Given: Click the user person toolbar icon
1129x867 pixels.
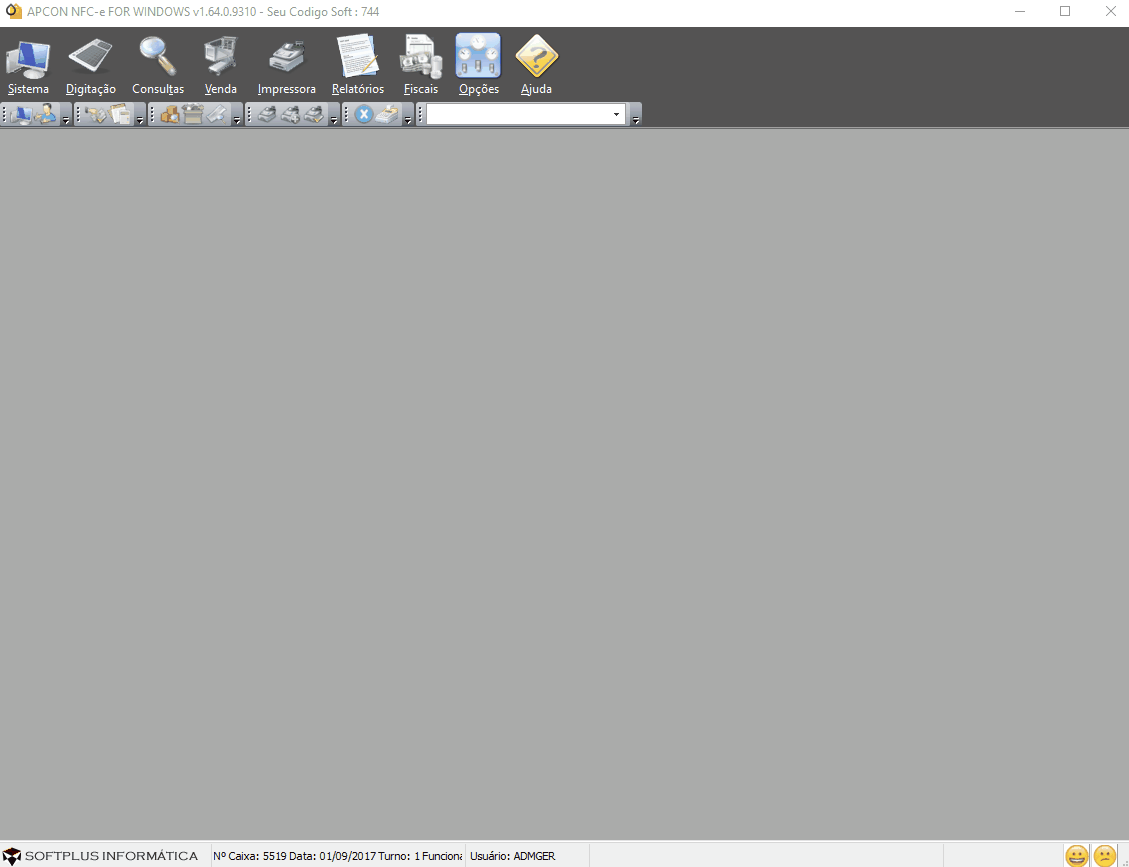Looking at the screenshot, I should [46, 114].
